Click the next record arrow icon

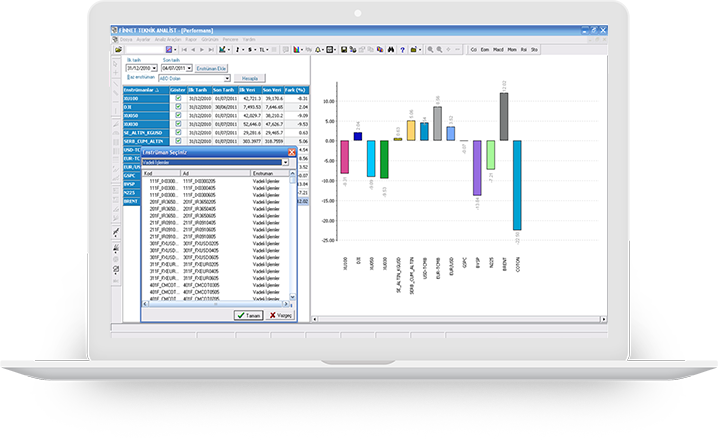(202, 49)
